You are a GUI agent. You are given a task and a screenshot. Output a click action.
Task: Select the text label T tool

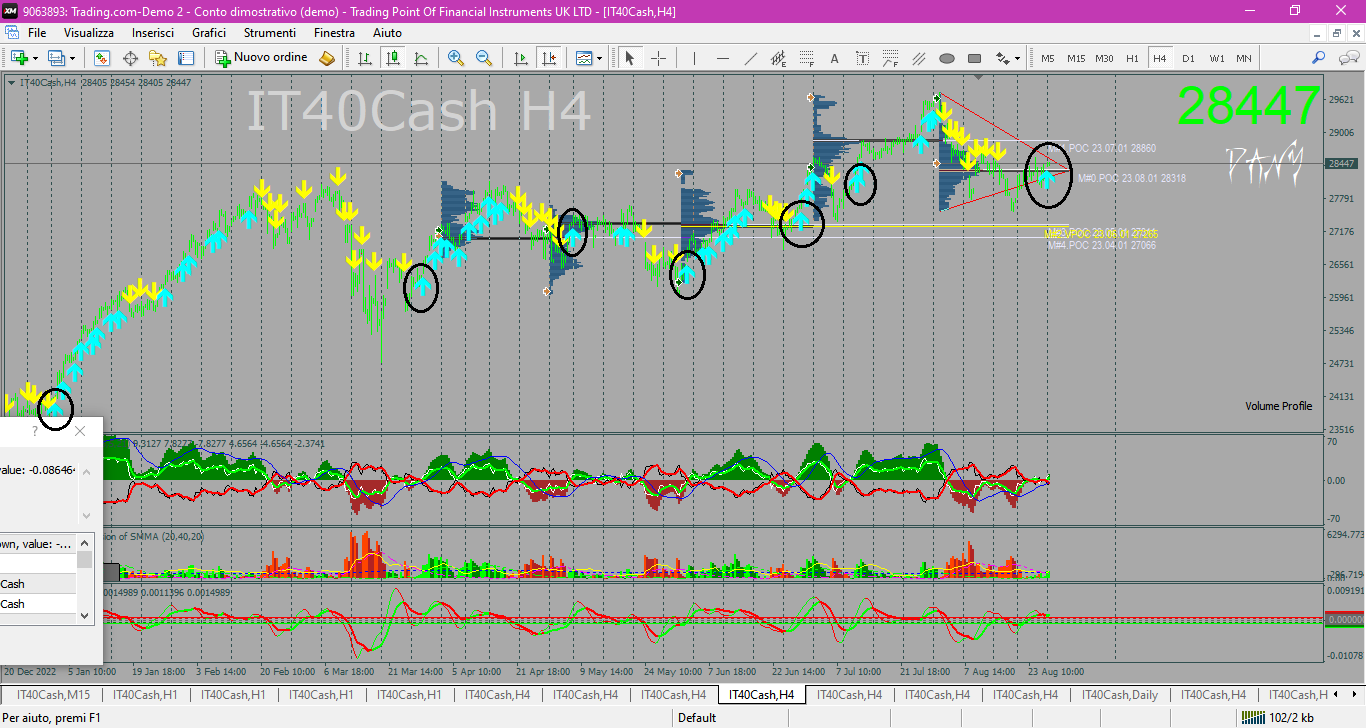862,58
